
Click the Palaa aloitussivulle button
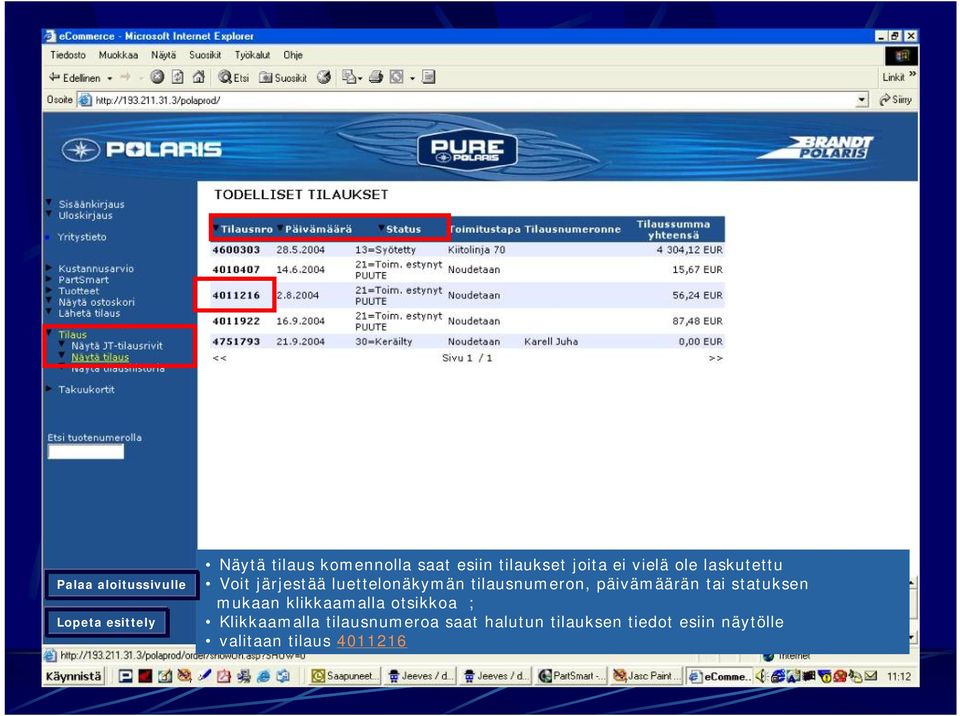click(121, 585)
